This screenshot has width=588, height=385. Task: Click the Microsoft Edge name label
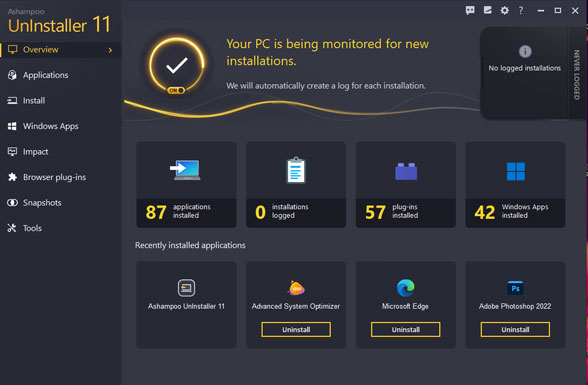[x=405, y=306]
